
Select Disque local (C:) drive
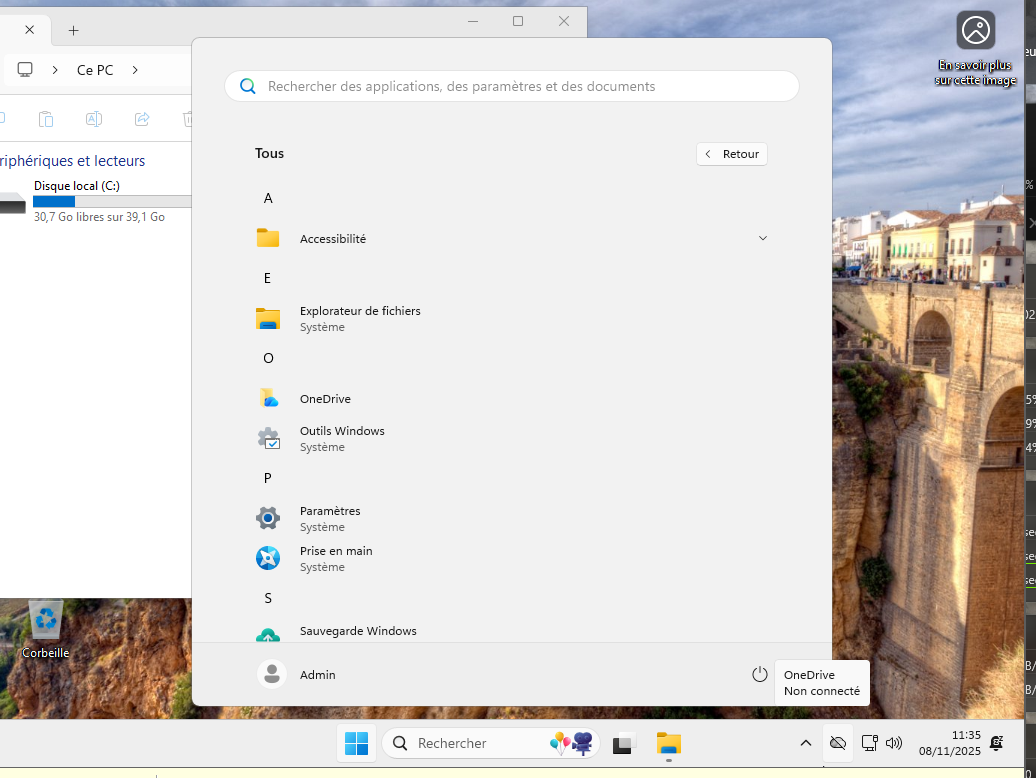coord(96,201)
